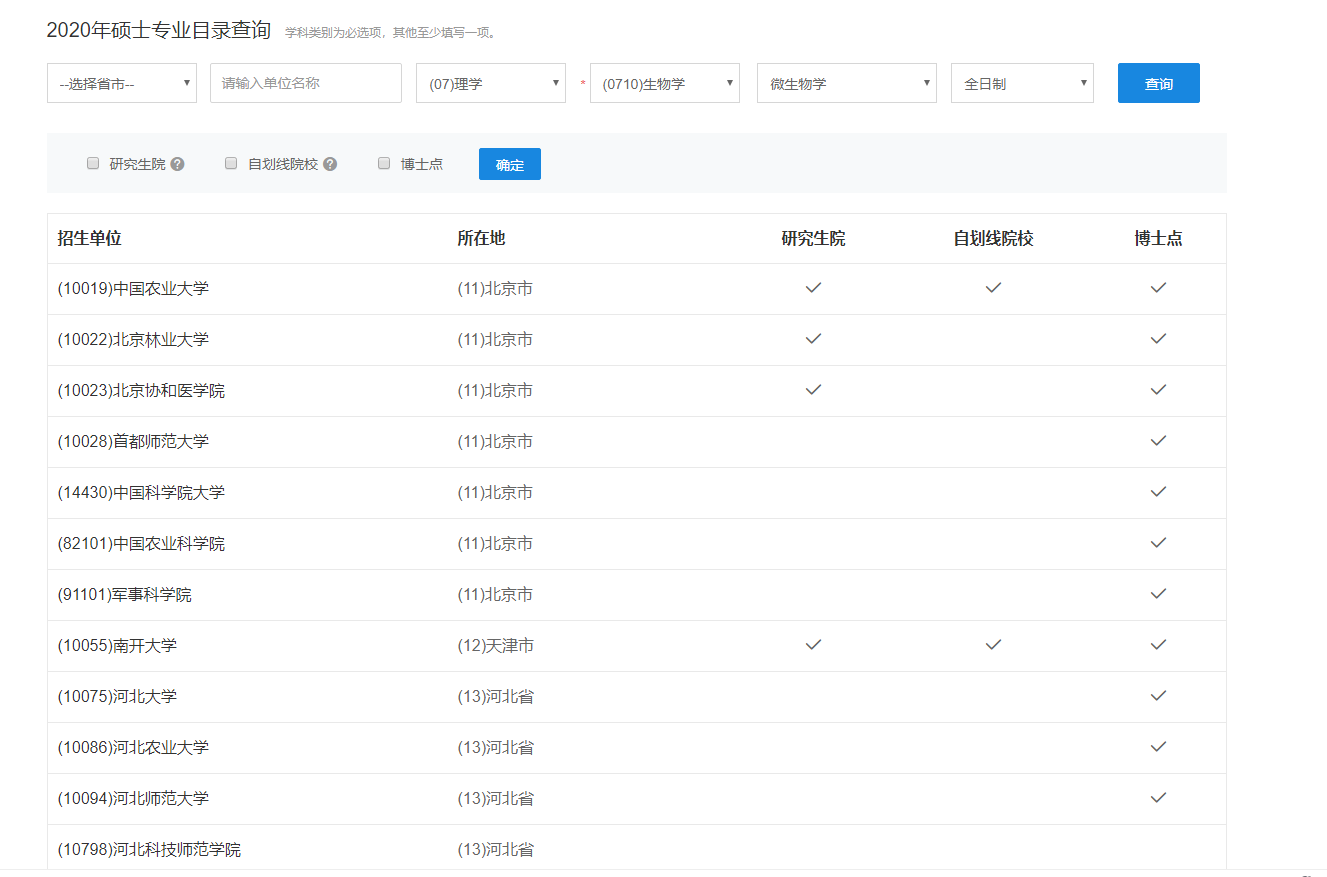Click the 自划线院校 table column header
This screenshot has width=1327, height=877.
(x=993, y=239)
